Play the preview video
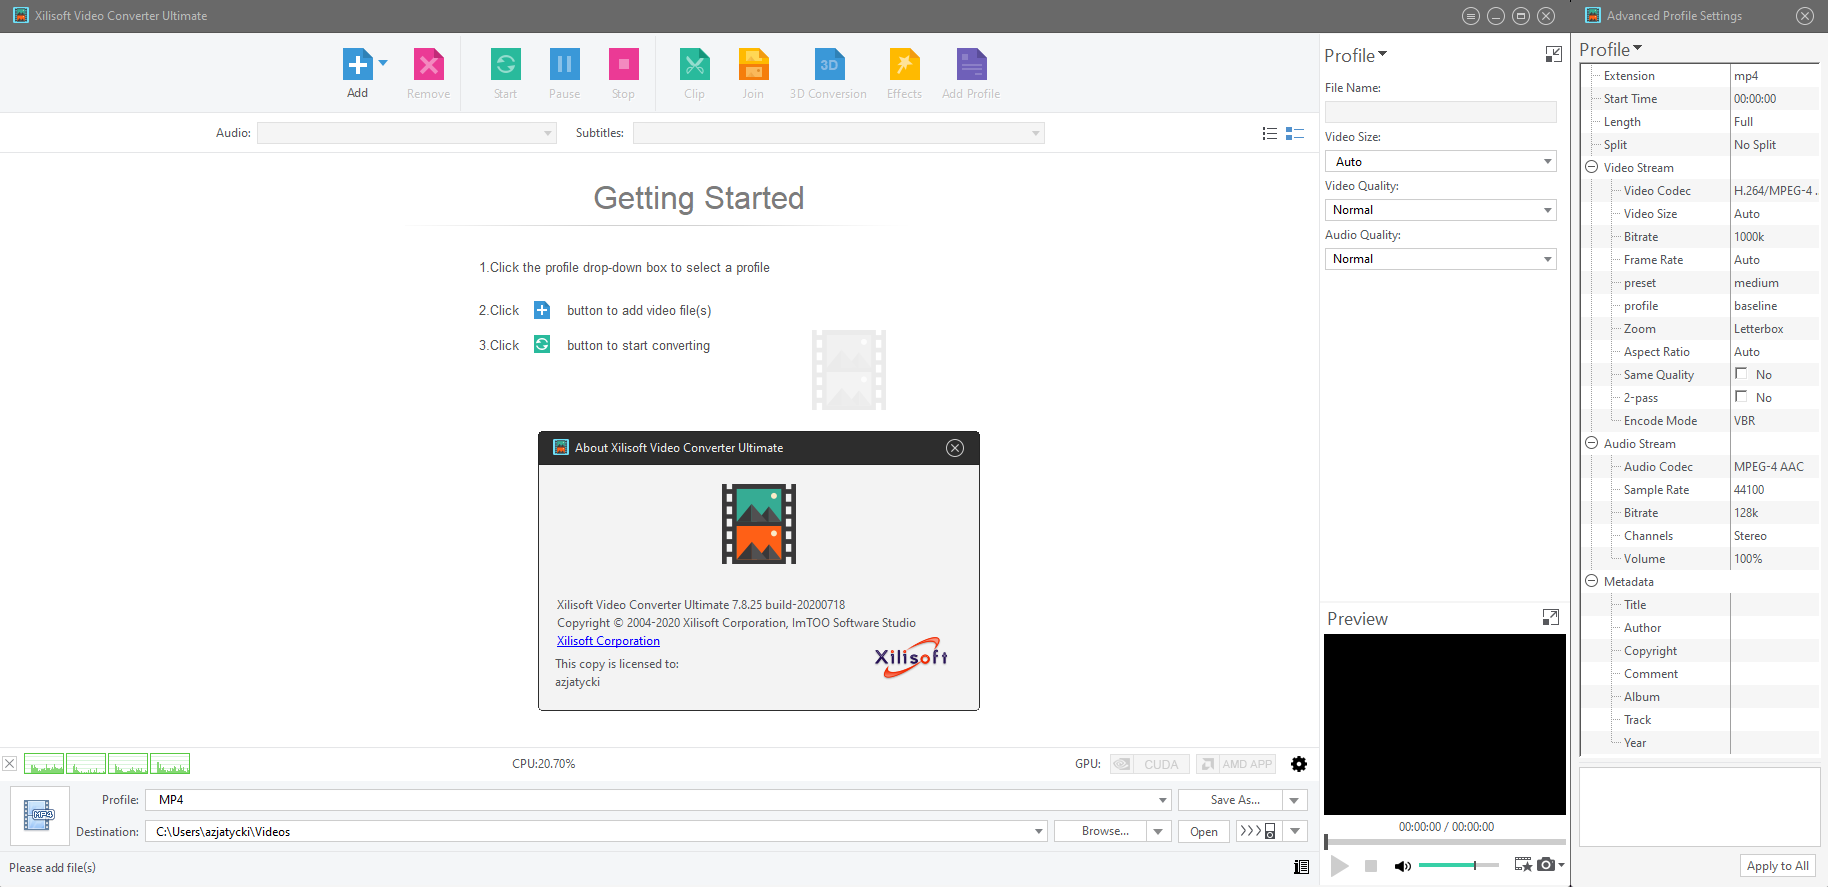This screenshot has height=887, width=1828. pyautogui.click(x=1340, y=866)
